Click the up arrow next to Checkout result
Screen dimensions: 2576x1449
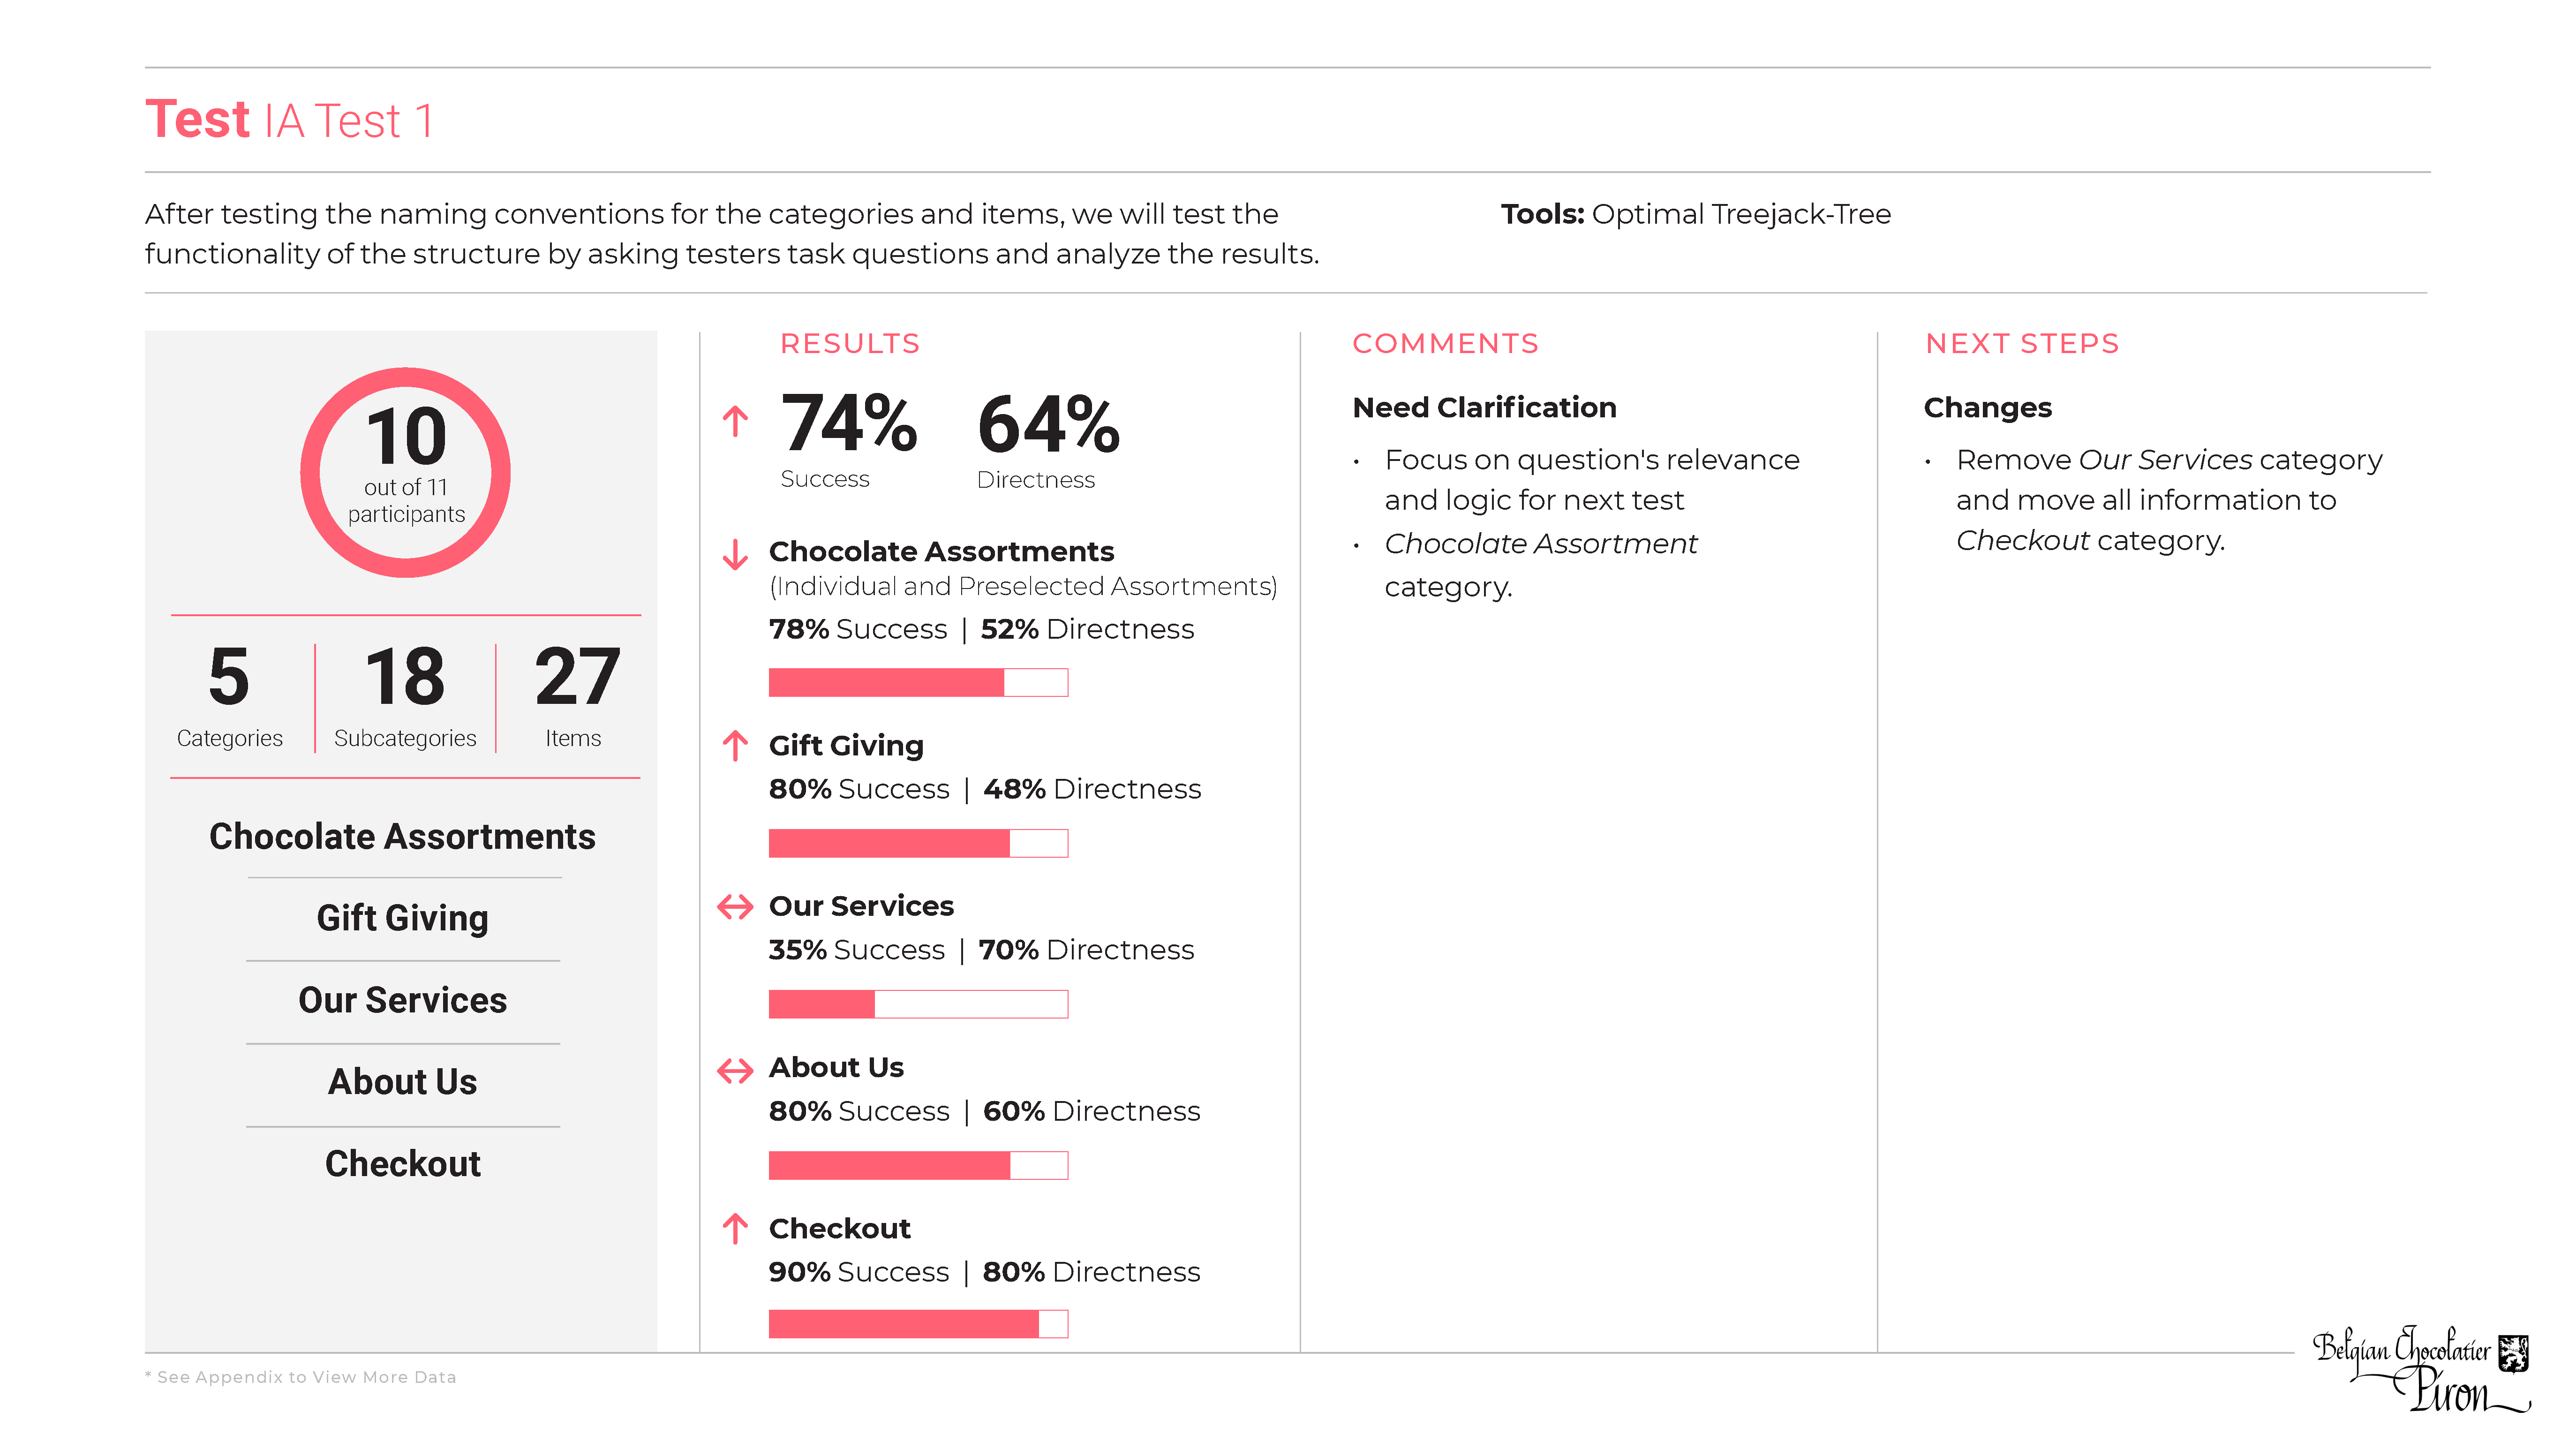[735, 1228]
